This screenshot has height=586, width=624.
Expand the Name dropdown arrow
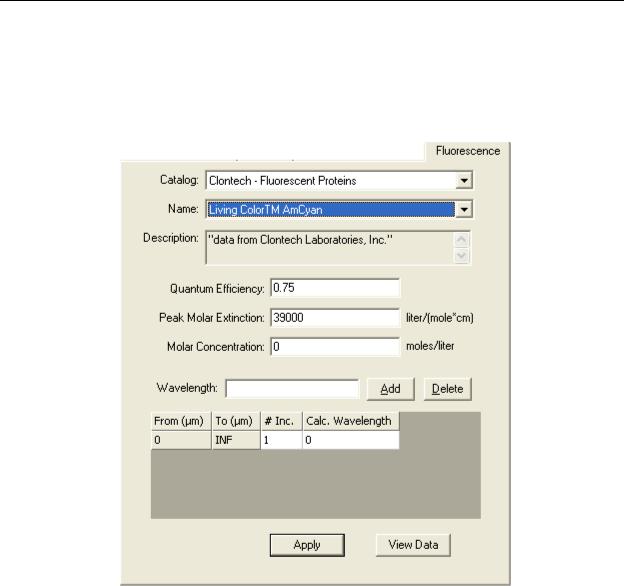(464, 209)
